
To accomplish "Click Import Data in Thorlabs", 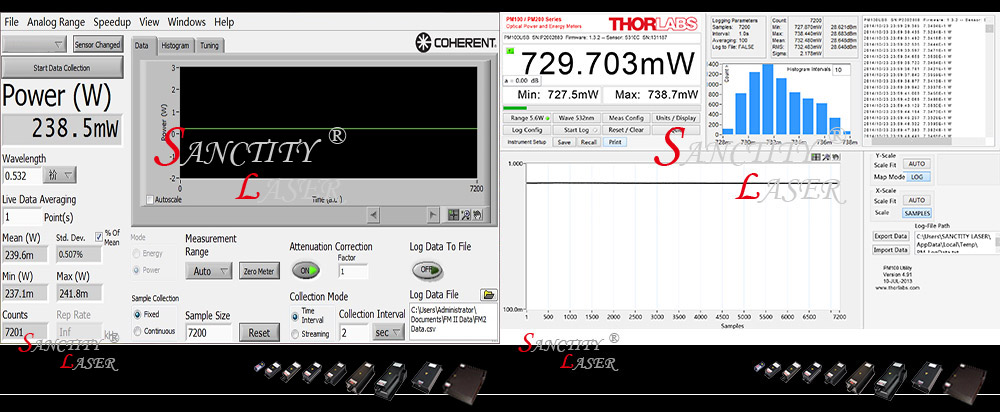I will pyautogui.click(x=890, y=250).
